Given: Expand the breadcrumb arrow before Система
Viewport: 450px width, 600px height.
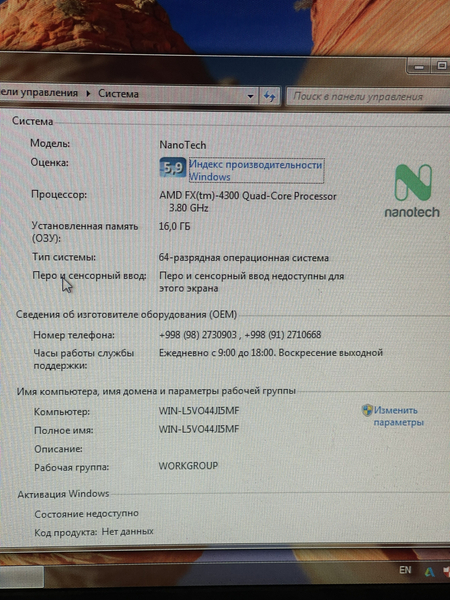Looking at the screenshot, I should pyautogui.click(x=88, y=93).
